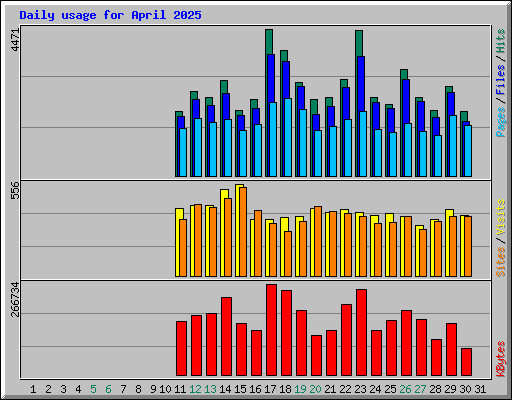Click the red KBytes bar for day 30

point(466,362)
